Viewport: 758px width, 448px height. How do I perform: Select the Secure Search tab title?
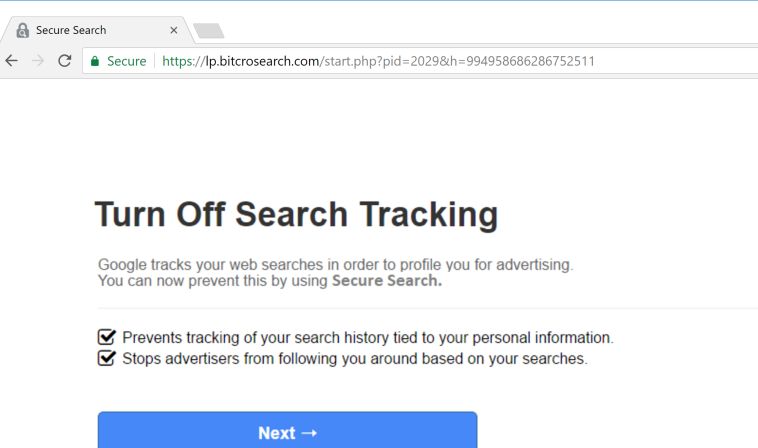pos(71,30)
